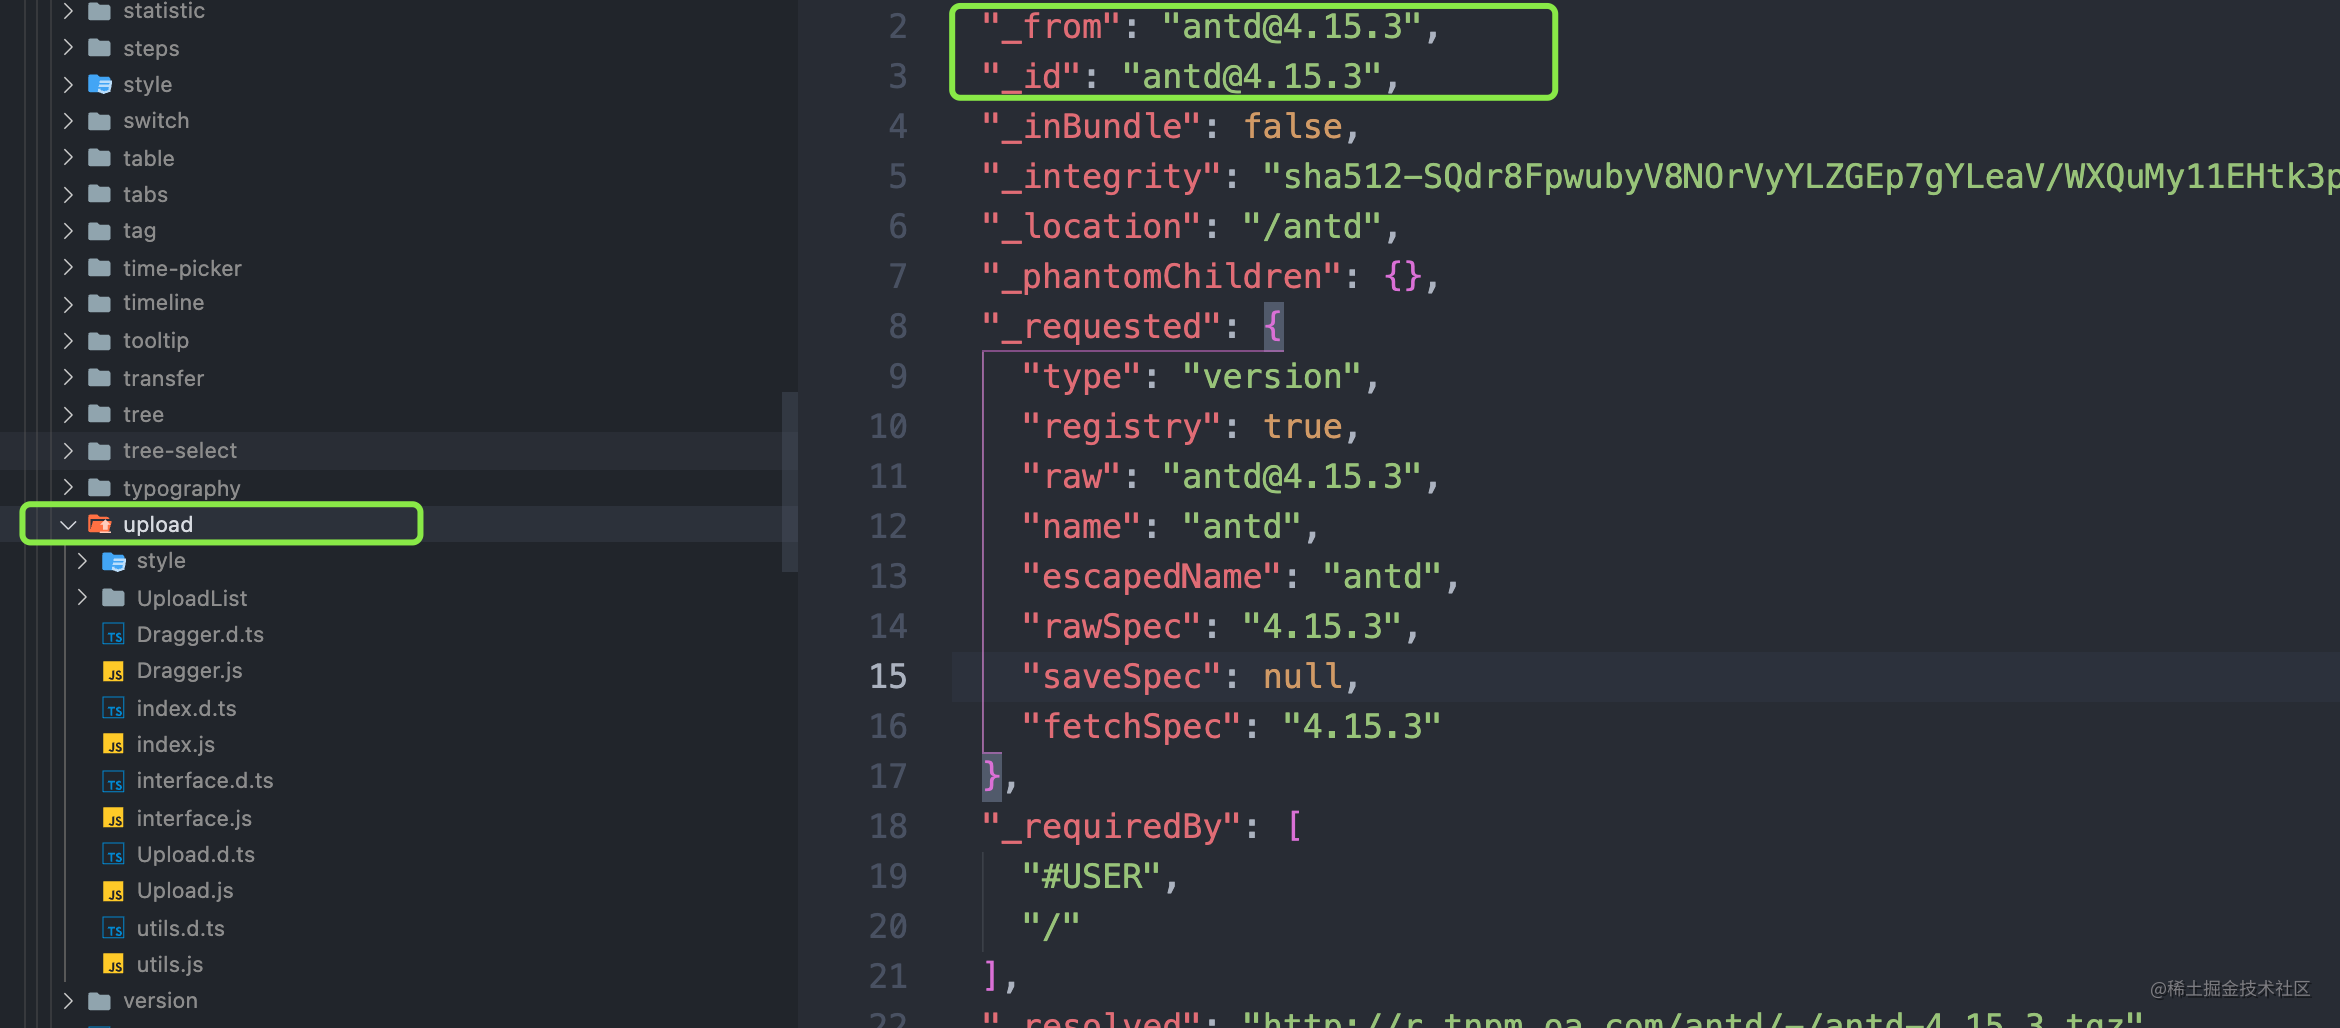The image size is (2340, 1028).
Task: Click the "_requiredBy" key on line 18
Action: (1111, 827)
